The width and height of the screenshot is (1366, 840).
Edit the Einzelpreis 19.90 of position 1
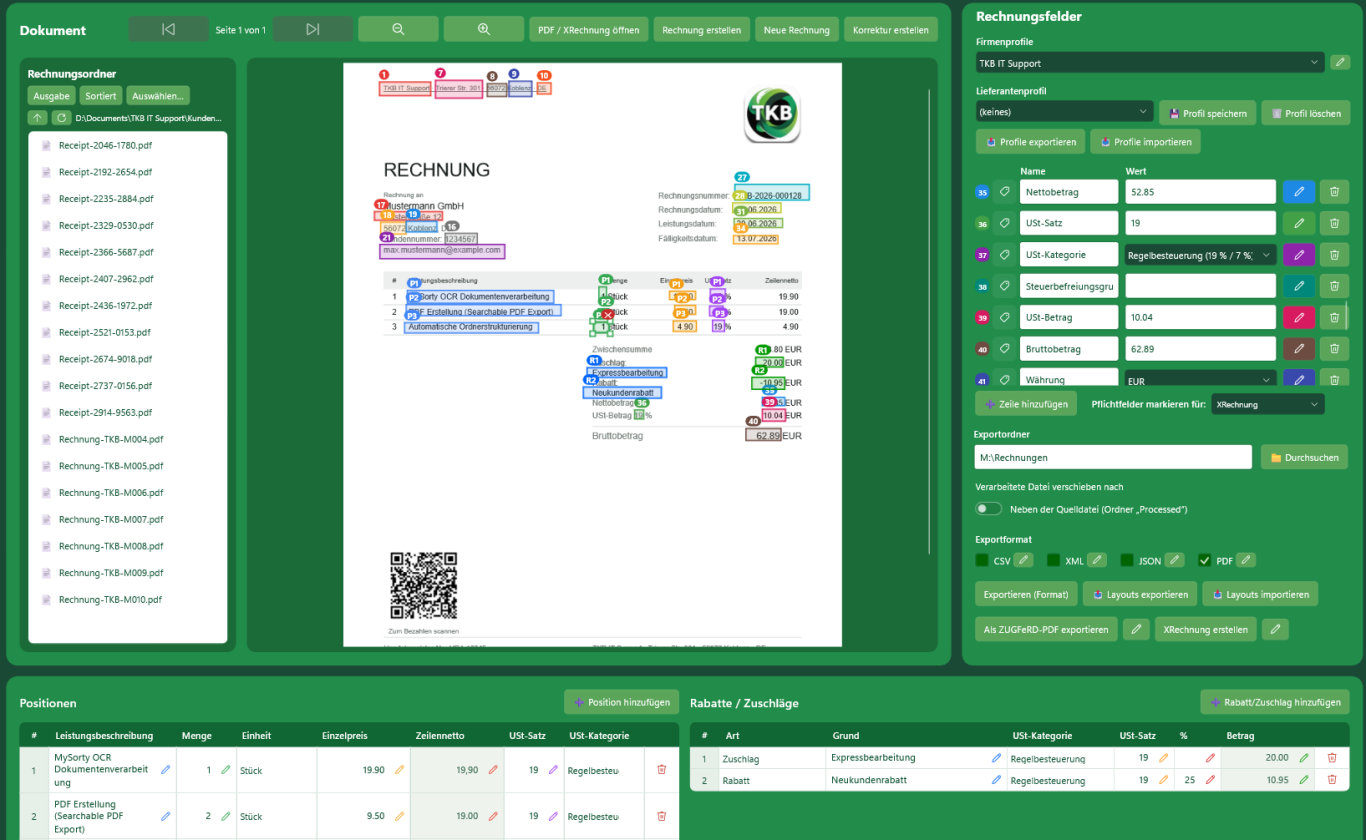tap(399, 770)
